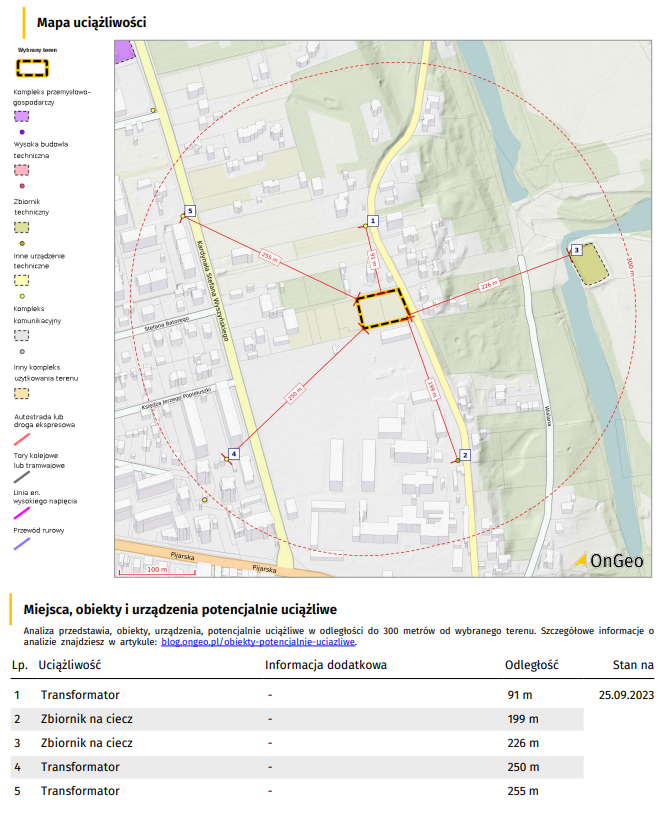
Task: Click the '100 m' map scale bar
Action: pyautogui.click(x=157, y=570)
